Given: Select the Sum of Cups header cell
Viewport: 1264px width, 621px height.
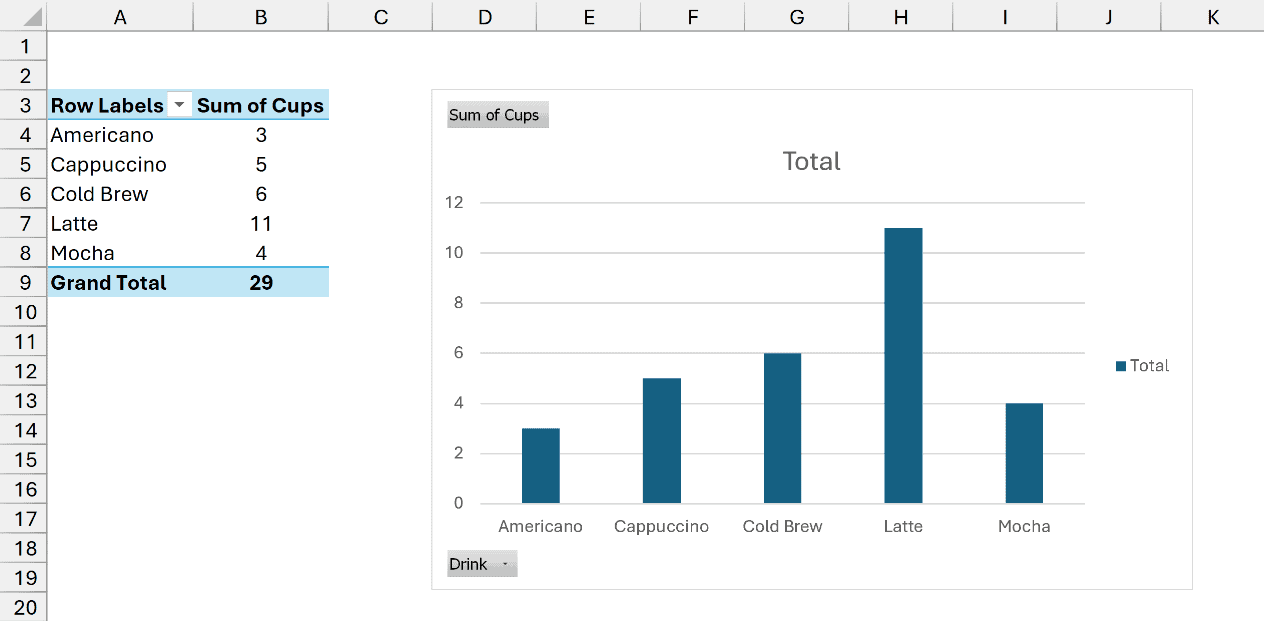Looking at the screenshot, I should click(x=261, y=106).
